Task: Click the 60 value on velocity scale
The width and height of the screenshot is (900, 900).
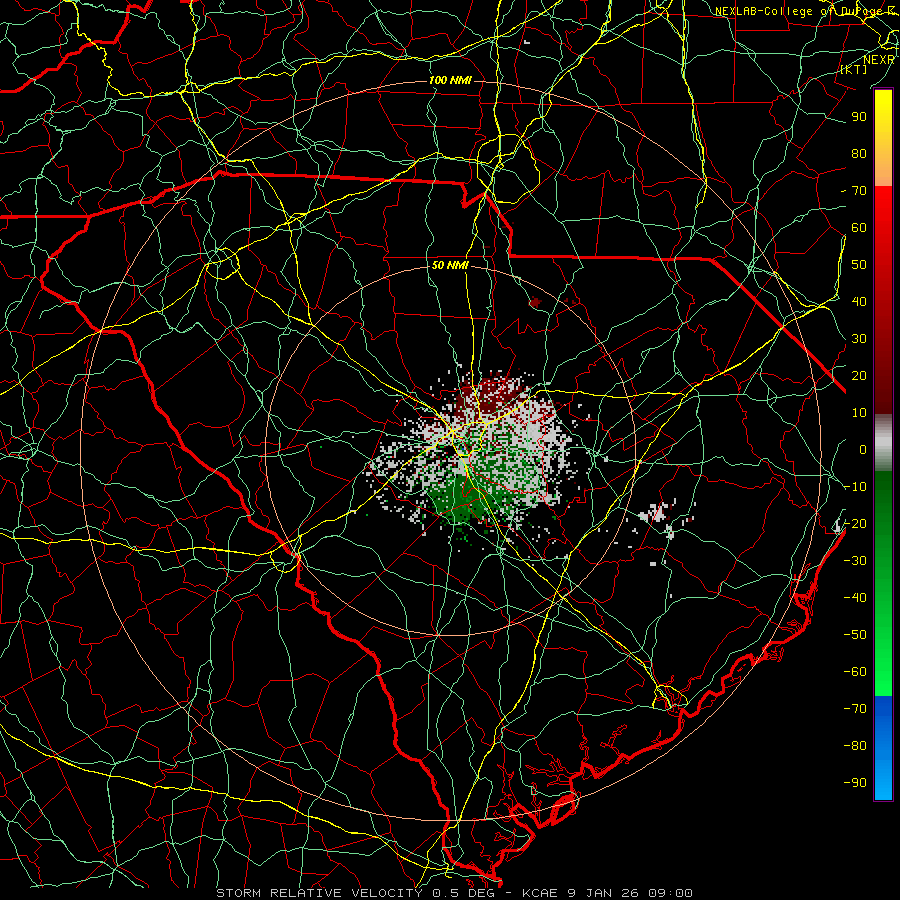Action: (x=859, y=227)
